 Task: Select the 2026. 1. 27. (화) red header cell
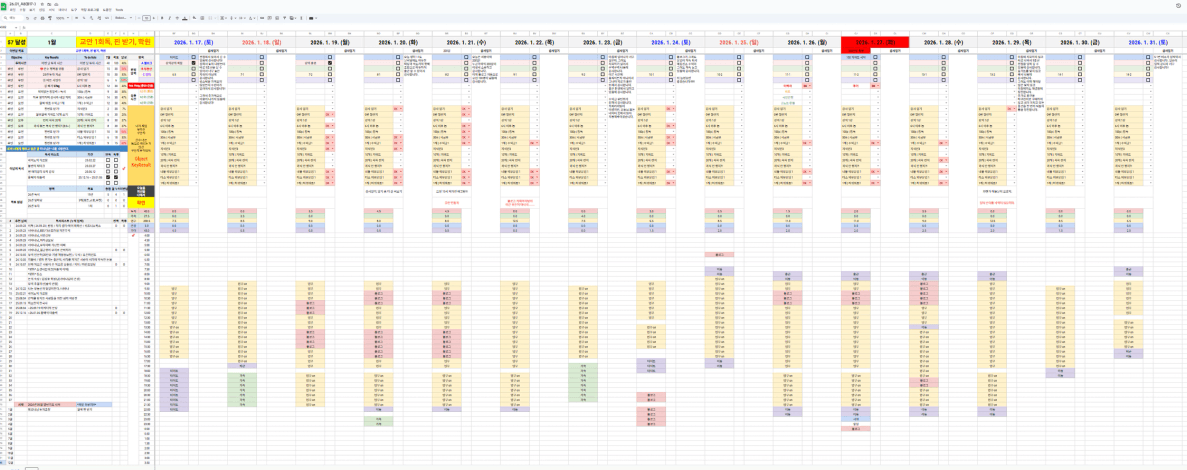(x=875, y=42)
